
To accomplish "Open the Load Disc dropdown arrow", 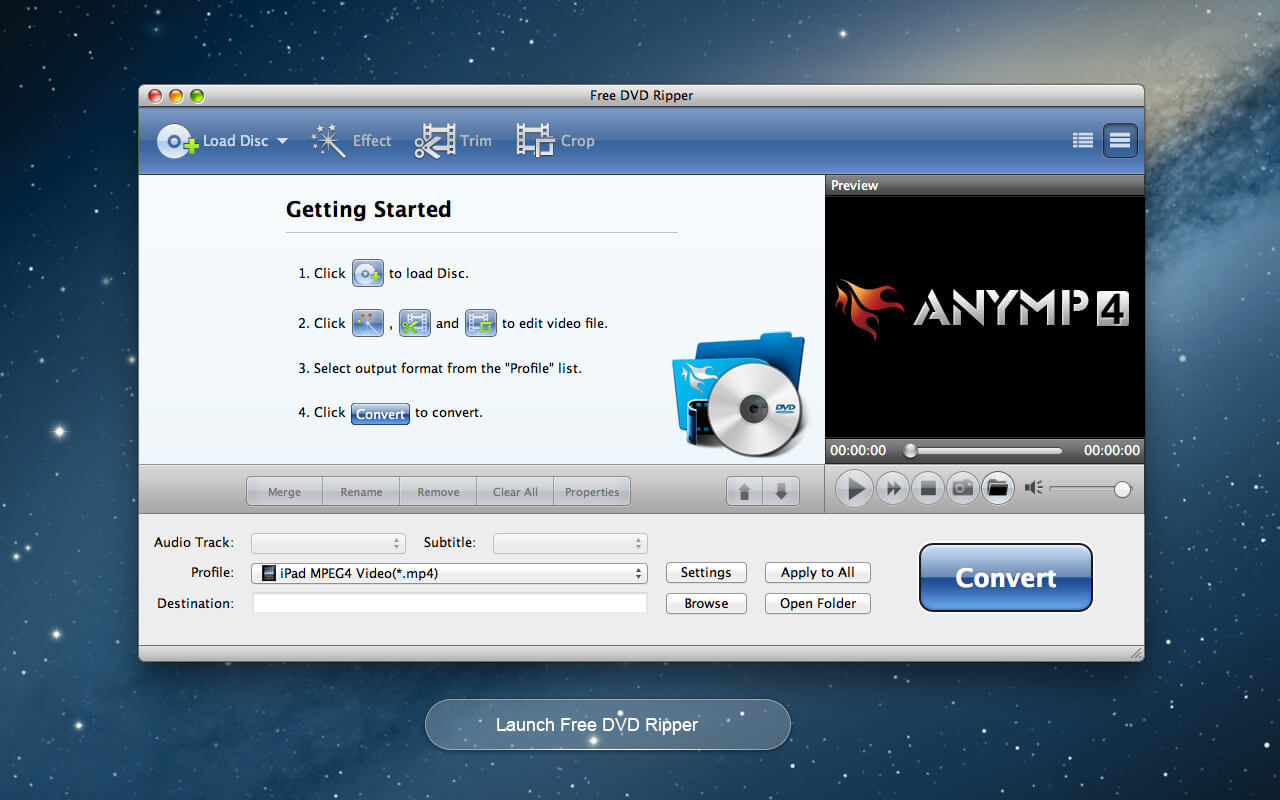I will coord(282,141).
